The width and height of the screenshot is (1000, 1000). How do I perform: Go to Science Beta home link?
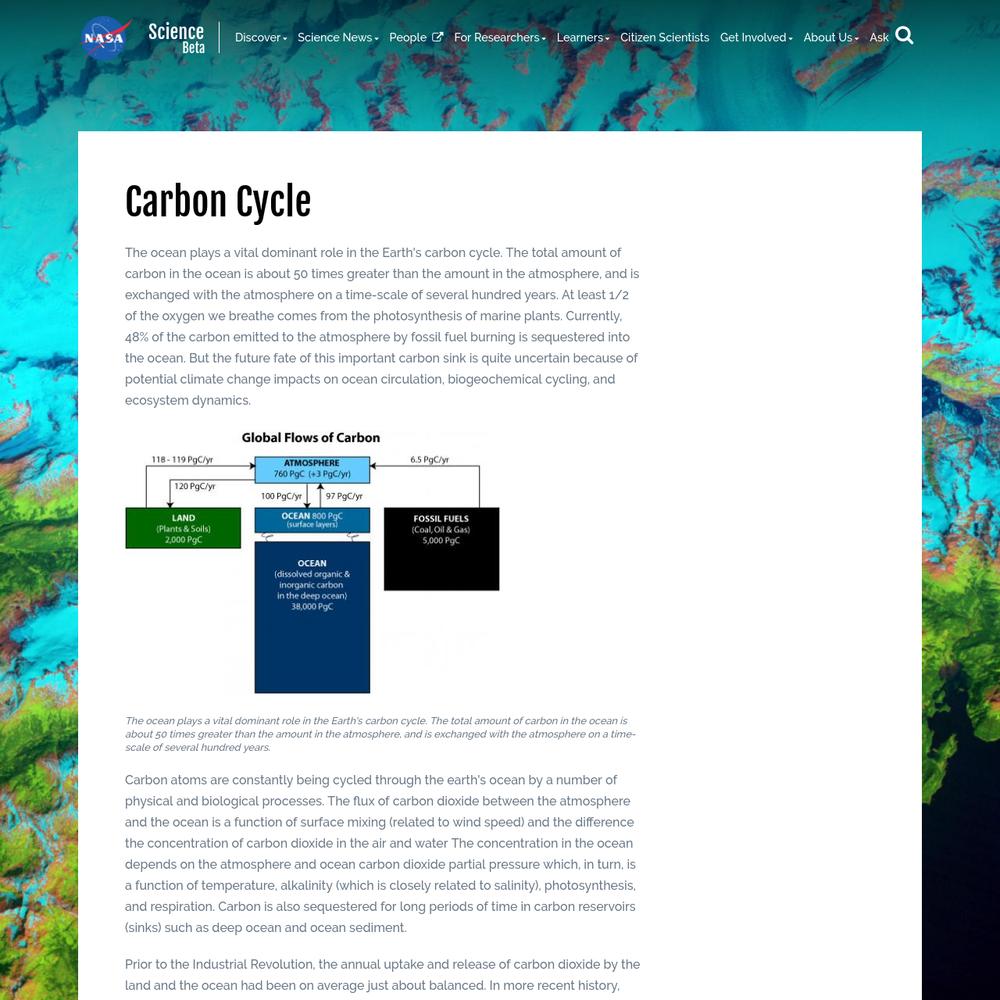pos(176,38)
